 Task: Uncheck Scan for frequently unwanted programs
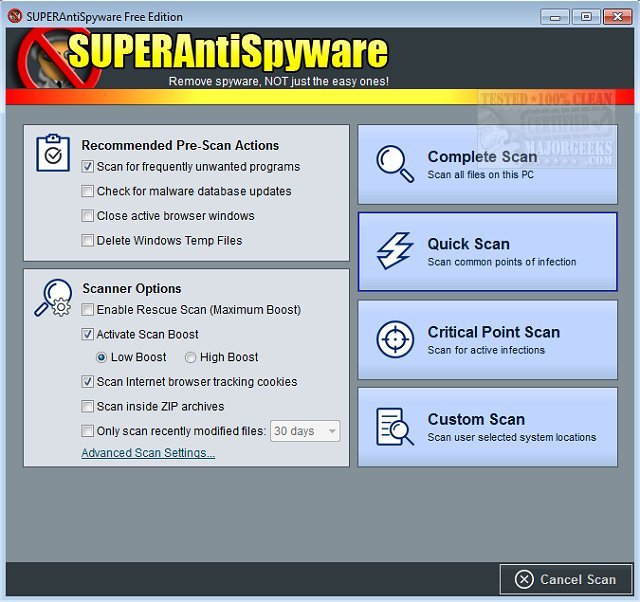[x=87, y=167]
